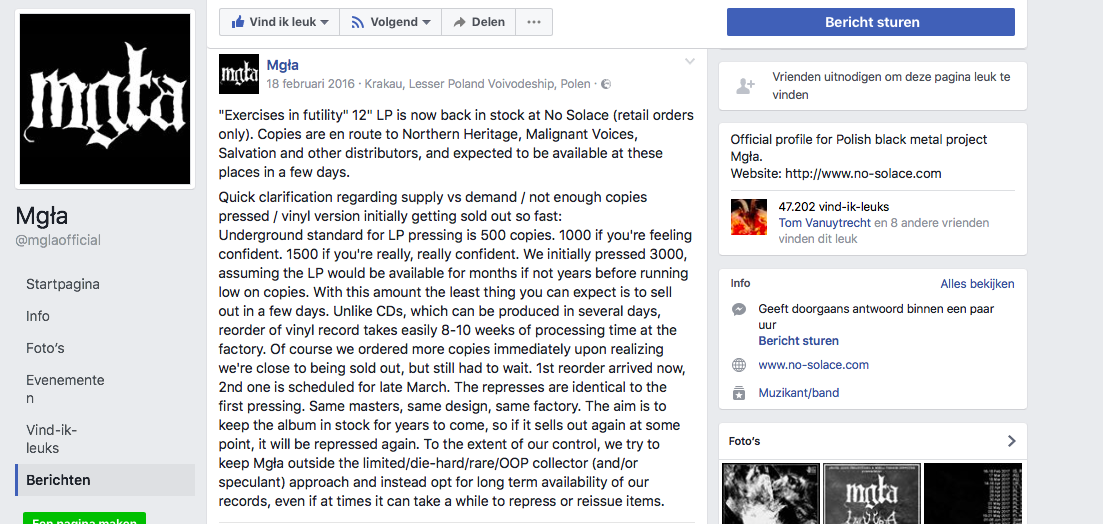The height and width of the screenshot is (524, 1103).
Task: Expand the post options chevron
Action: click(x=689, y=62)
